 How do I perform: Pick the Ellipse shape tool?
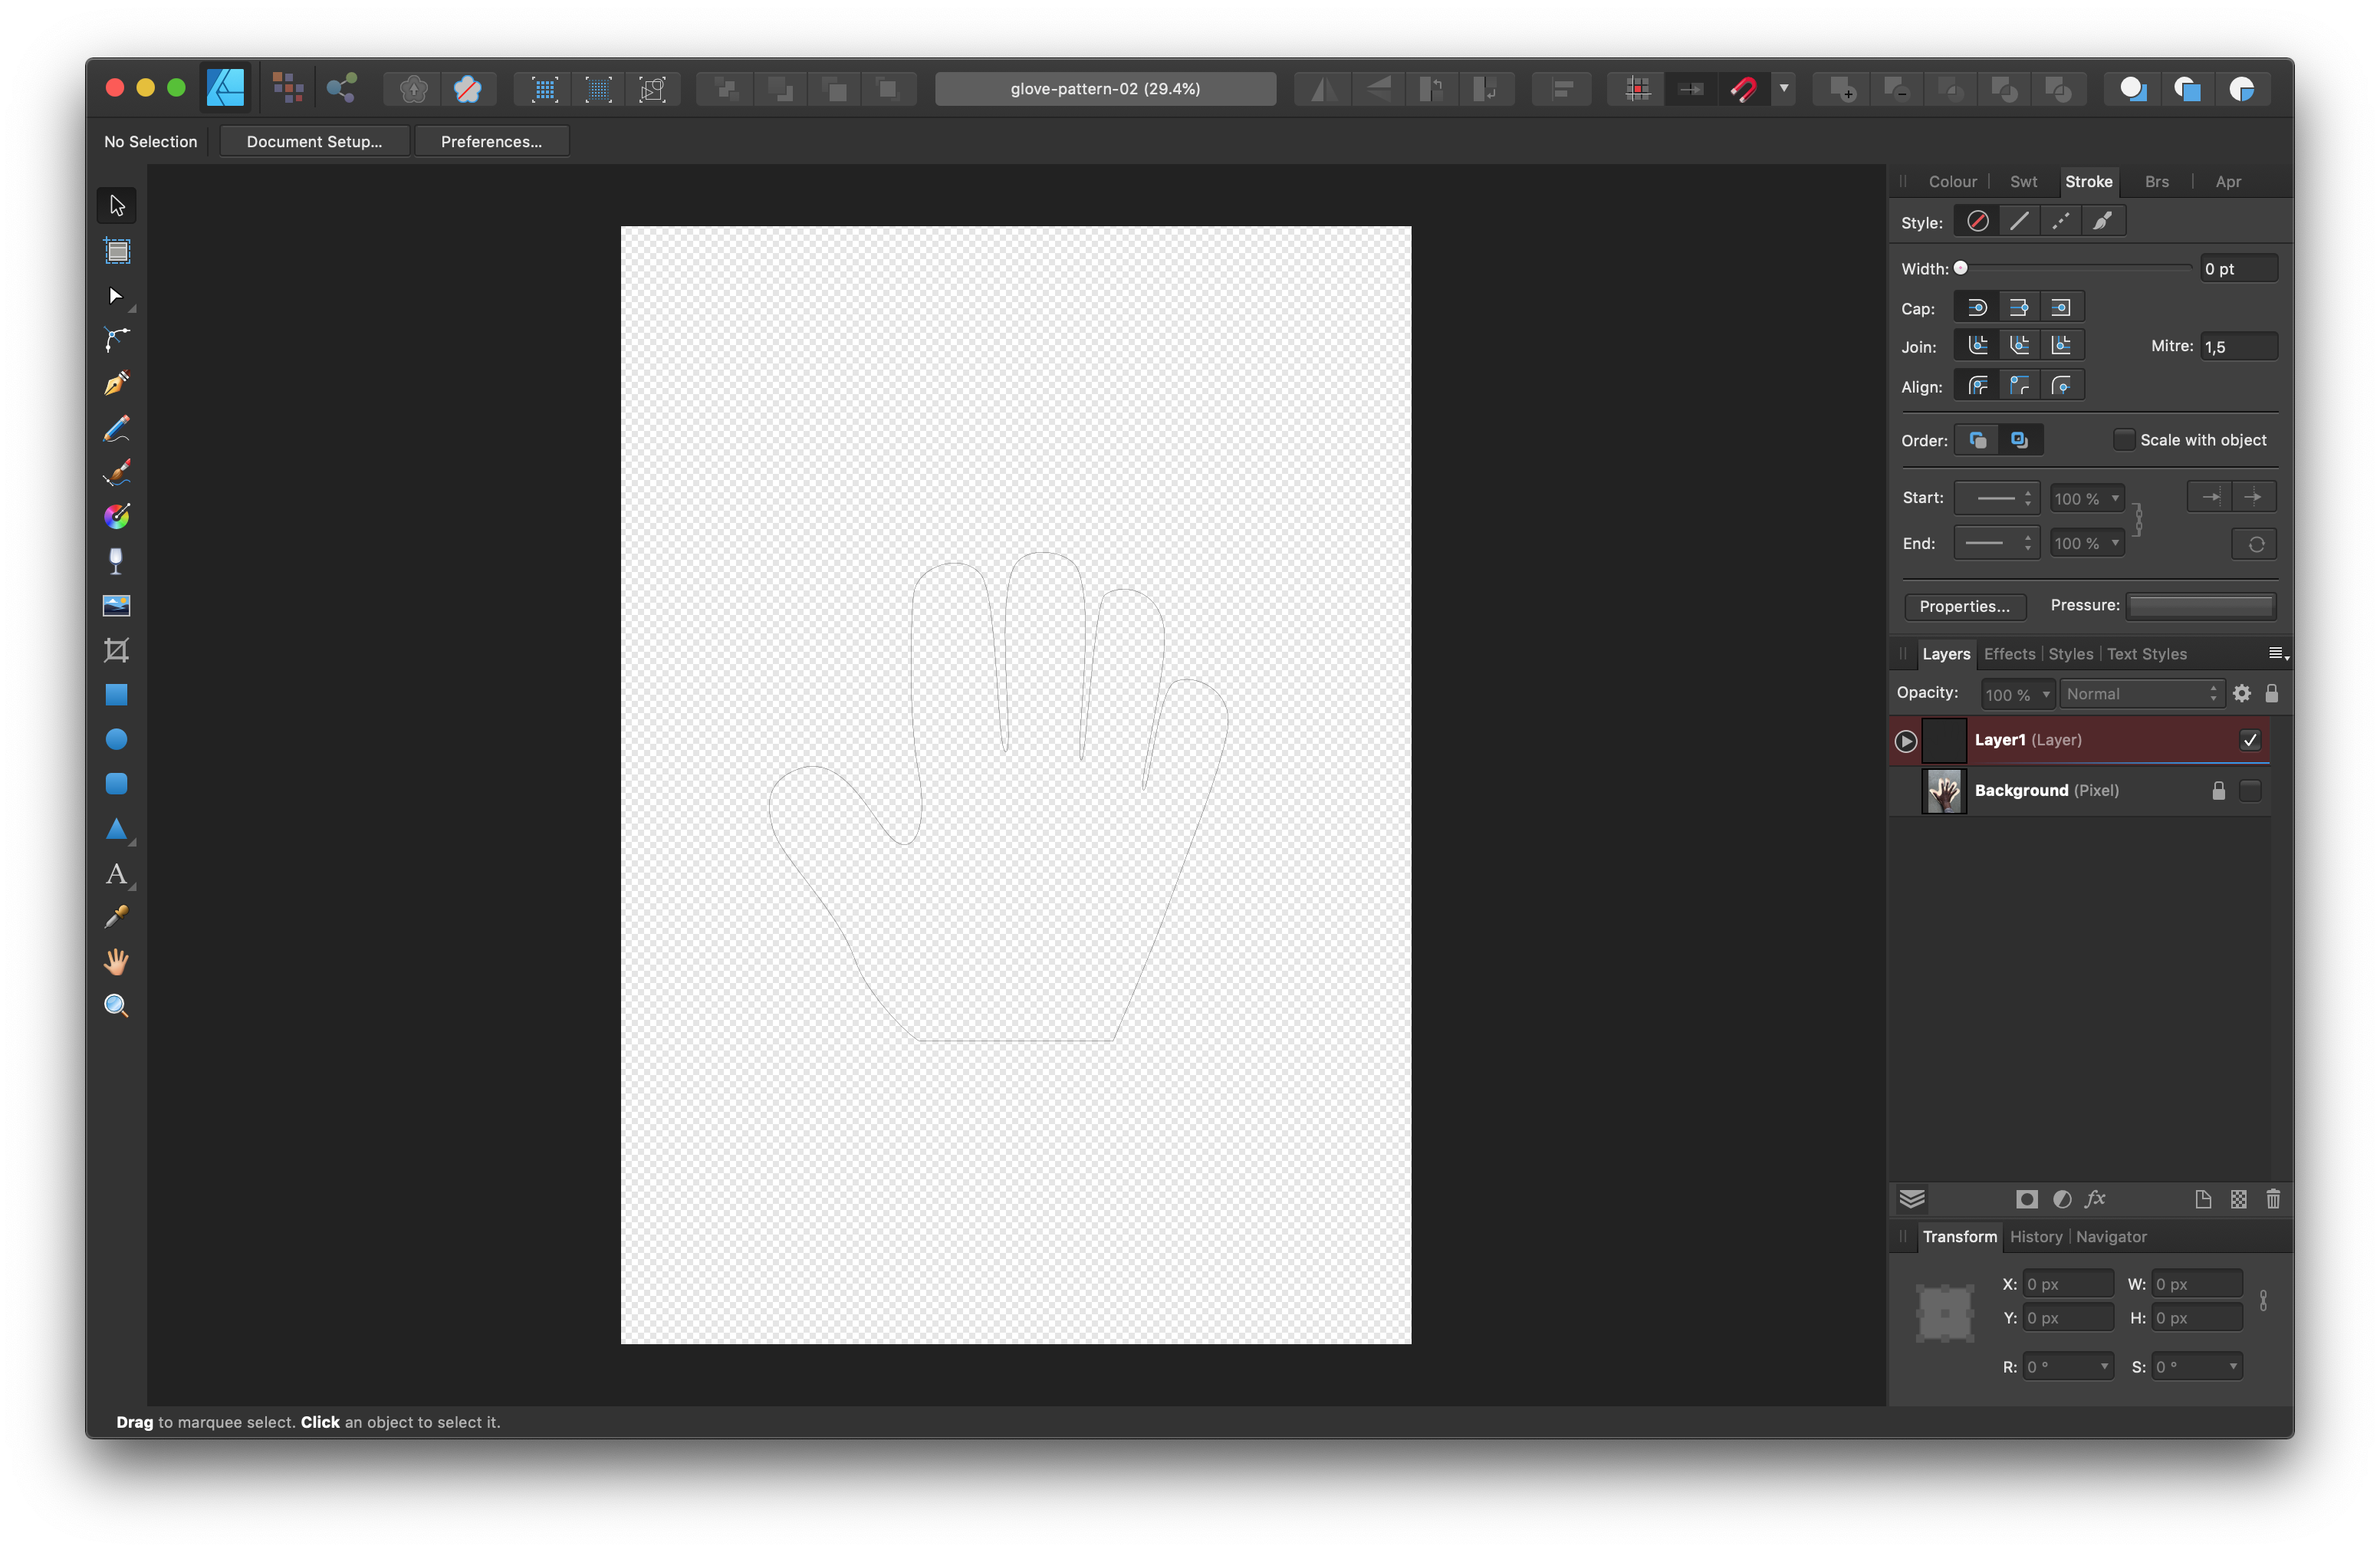(116, 739)
